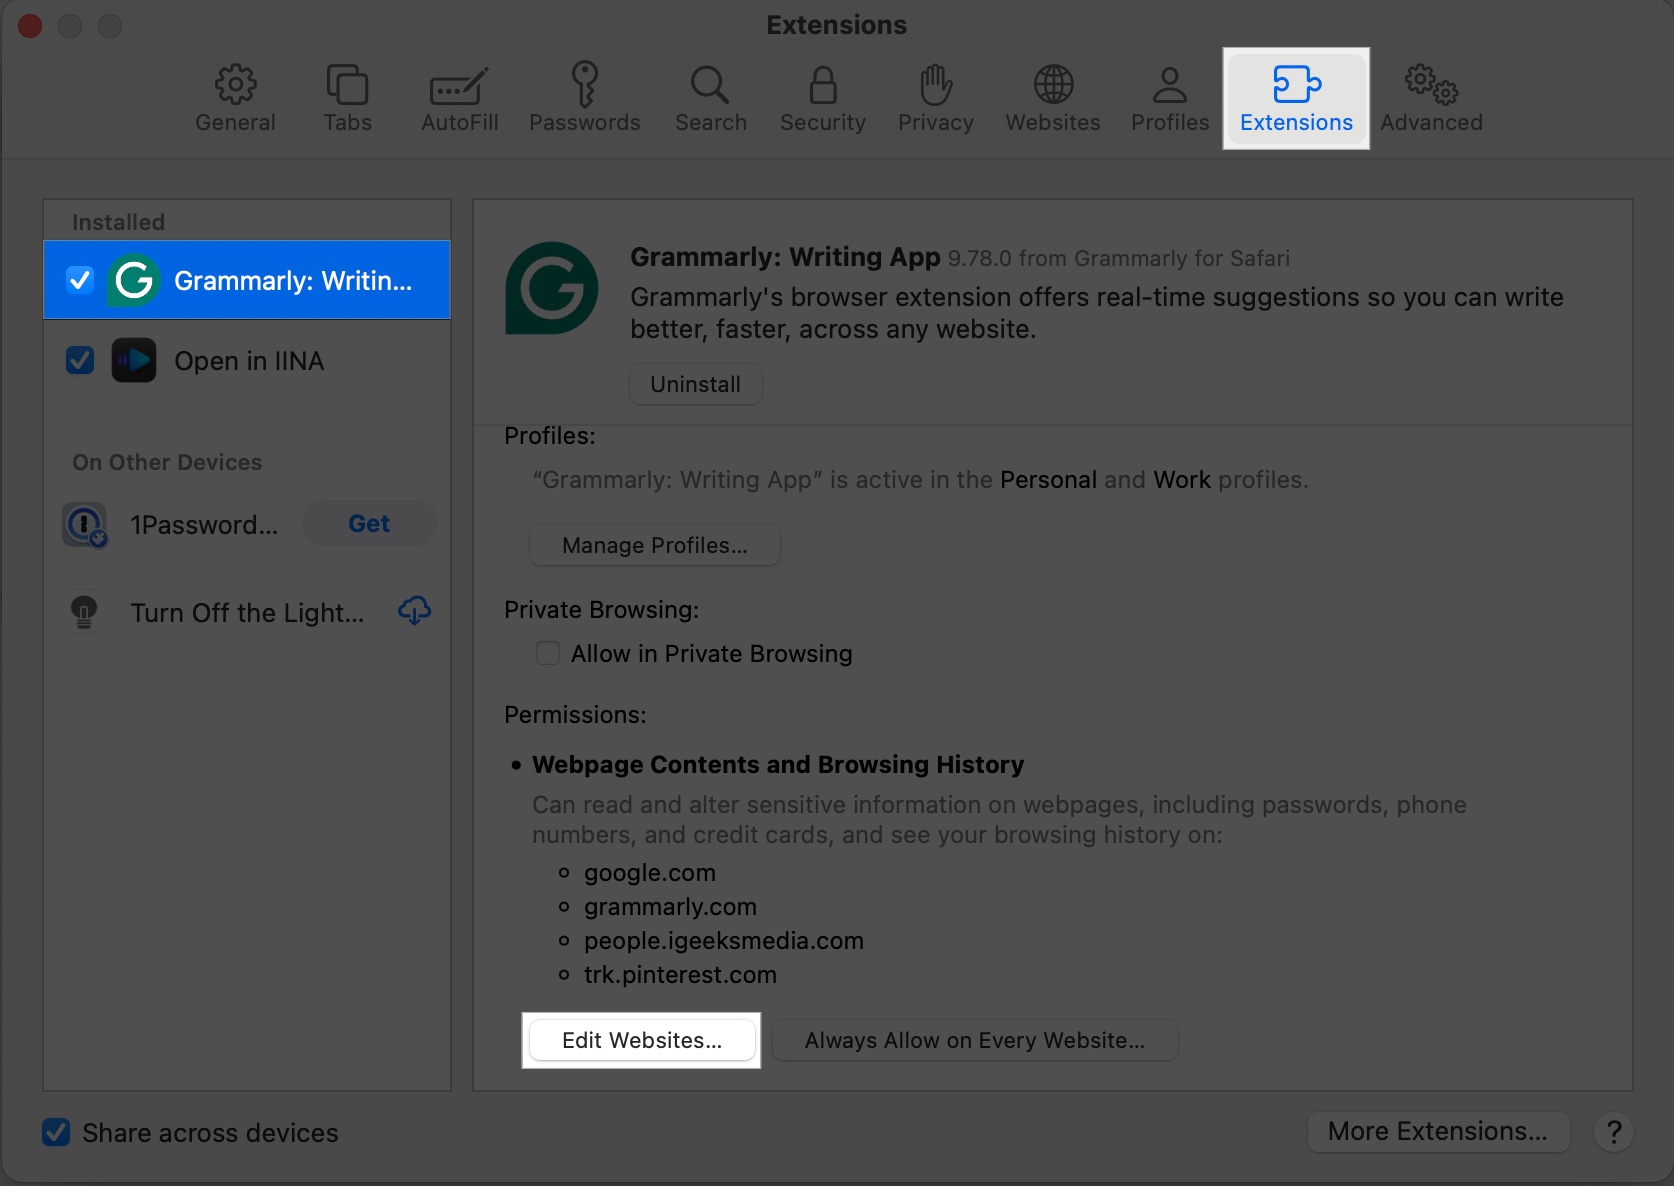1674x1186 pixels.
Task: Click the Edit Websites button
Action: (x=641, y=1040)
